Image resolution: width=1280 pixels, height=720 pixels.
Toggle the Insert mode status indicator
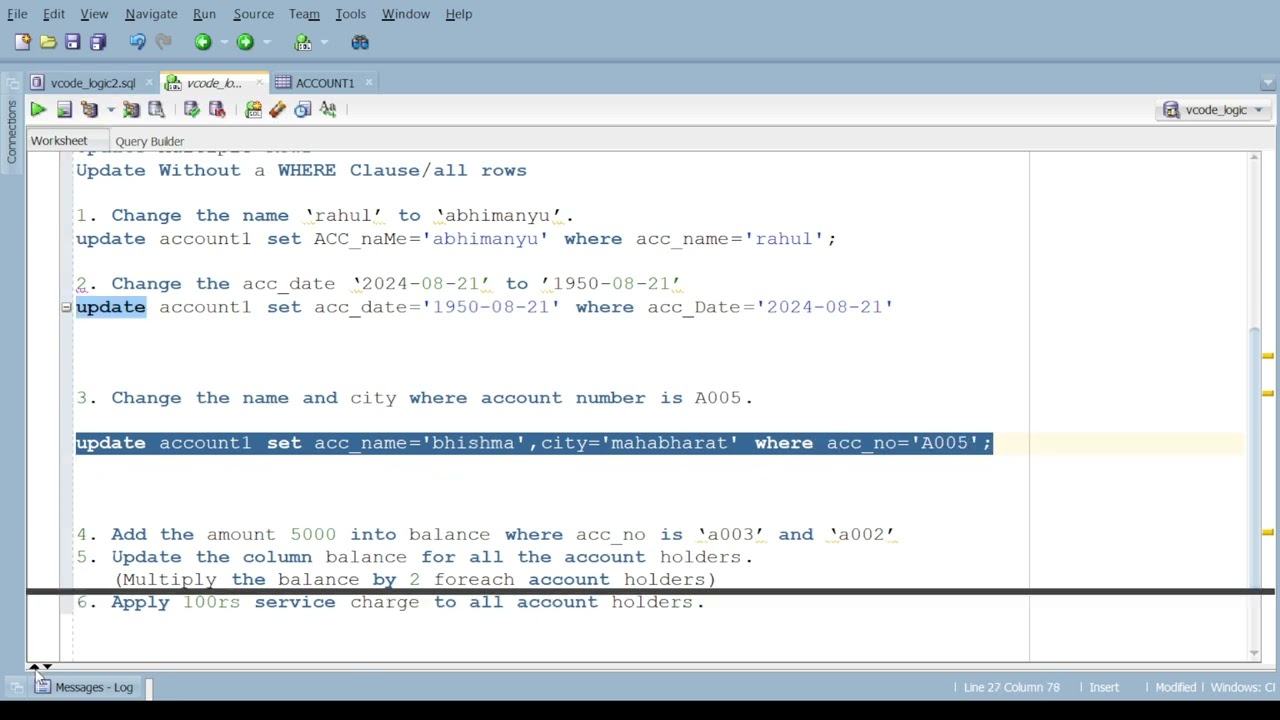tap(1104, 687)
